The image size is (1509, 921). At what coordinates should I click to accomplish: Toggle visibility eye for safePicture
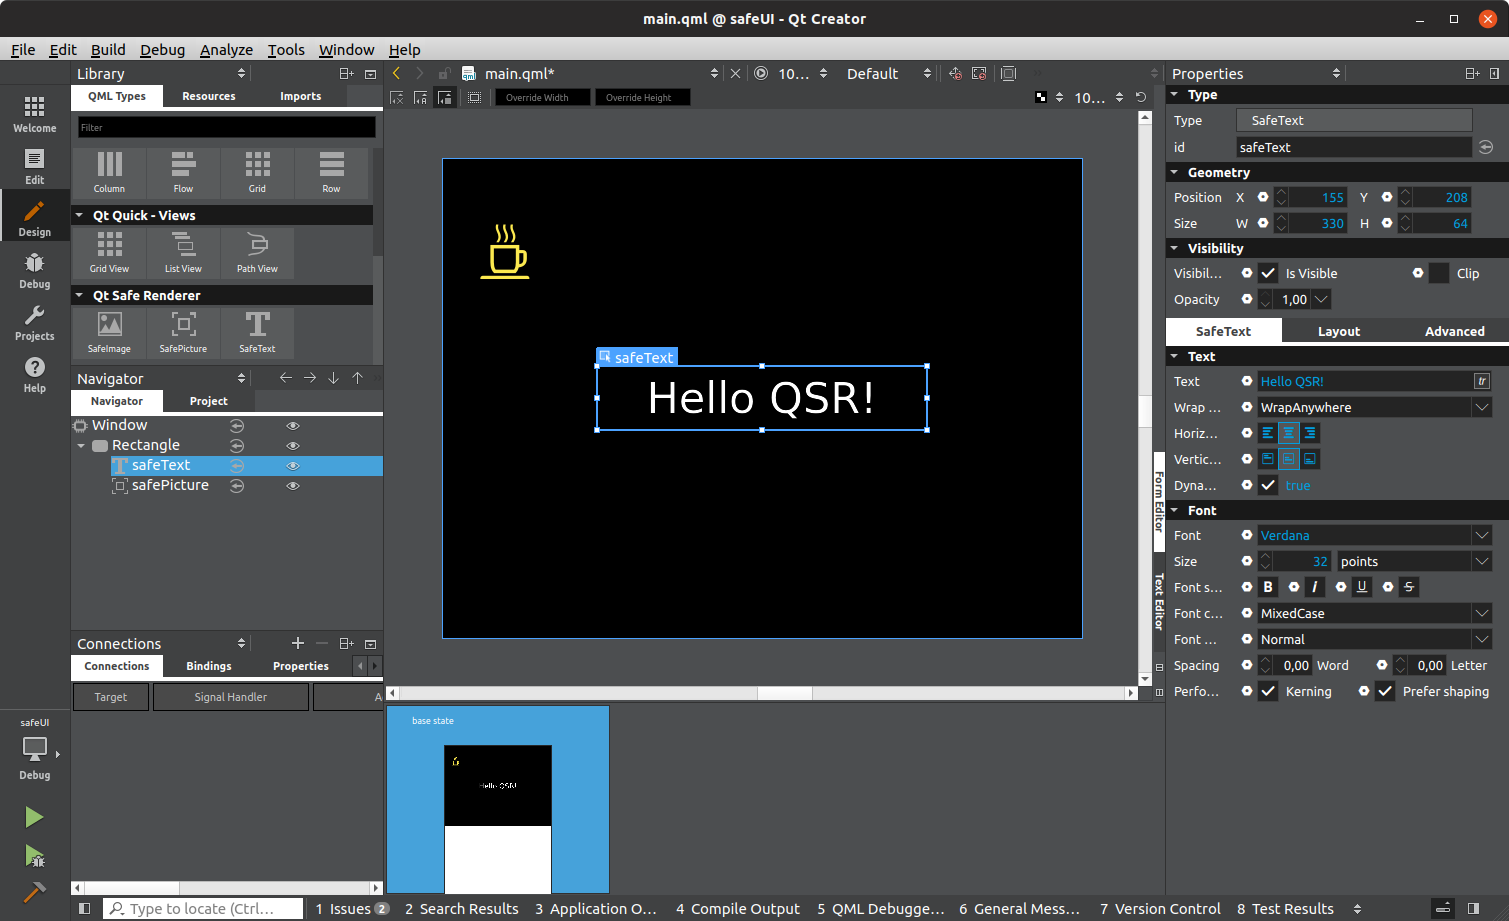tap(293, 486)
